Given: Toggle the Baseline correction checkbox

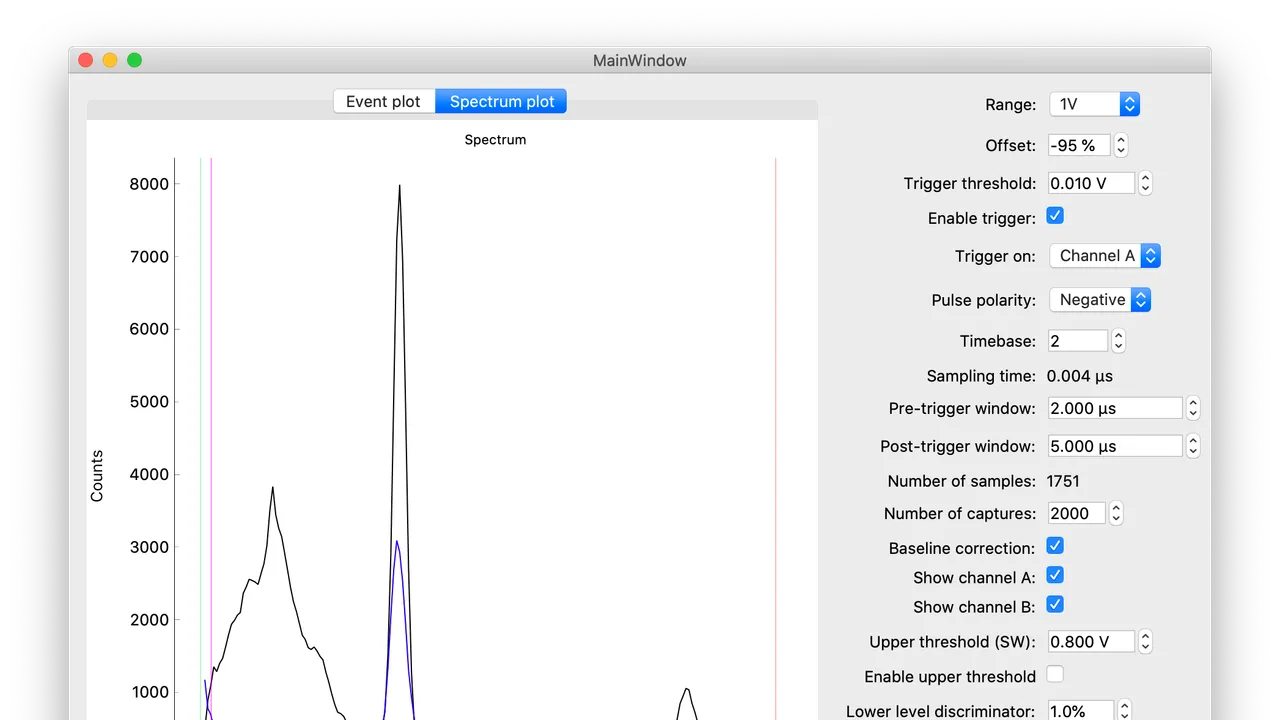Looking at the screenshot, I should (x=1055, y=546).
